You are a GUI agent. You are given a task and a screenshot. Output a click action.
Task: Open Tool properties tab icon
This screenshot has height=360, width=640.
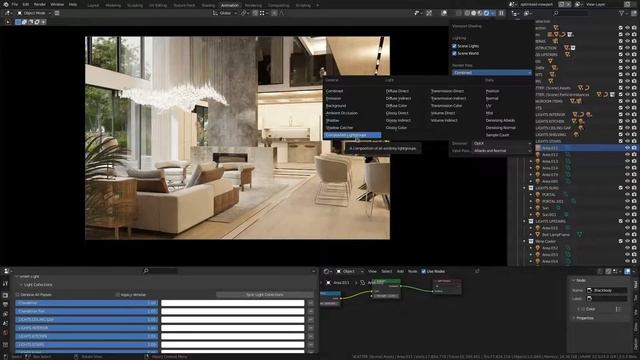click(x=5, y=284)
